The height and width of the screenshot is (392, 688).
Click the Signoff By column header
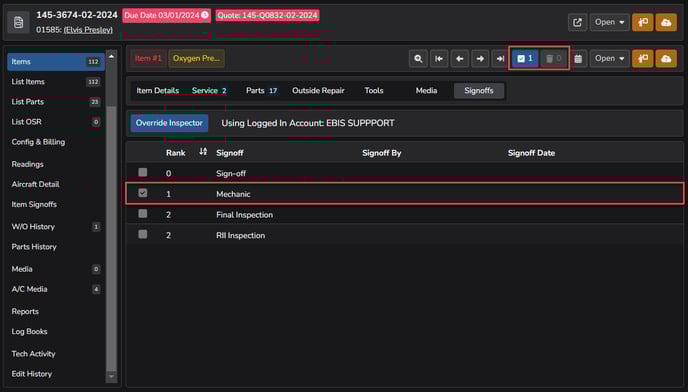(x=382, y=153)
